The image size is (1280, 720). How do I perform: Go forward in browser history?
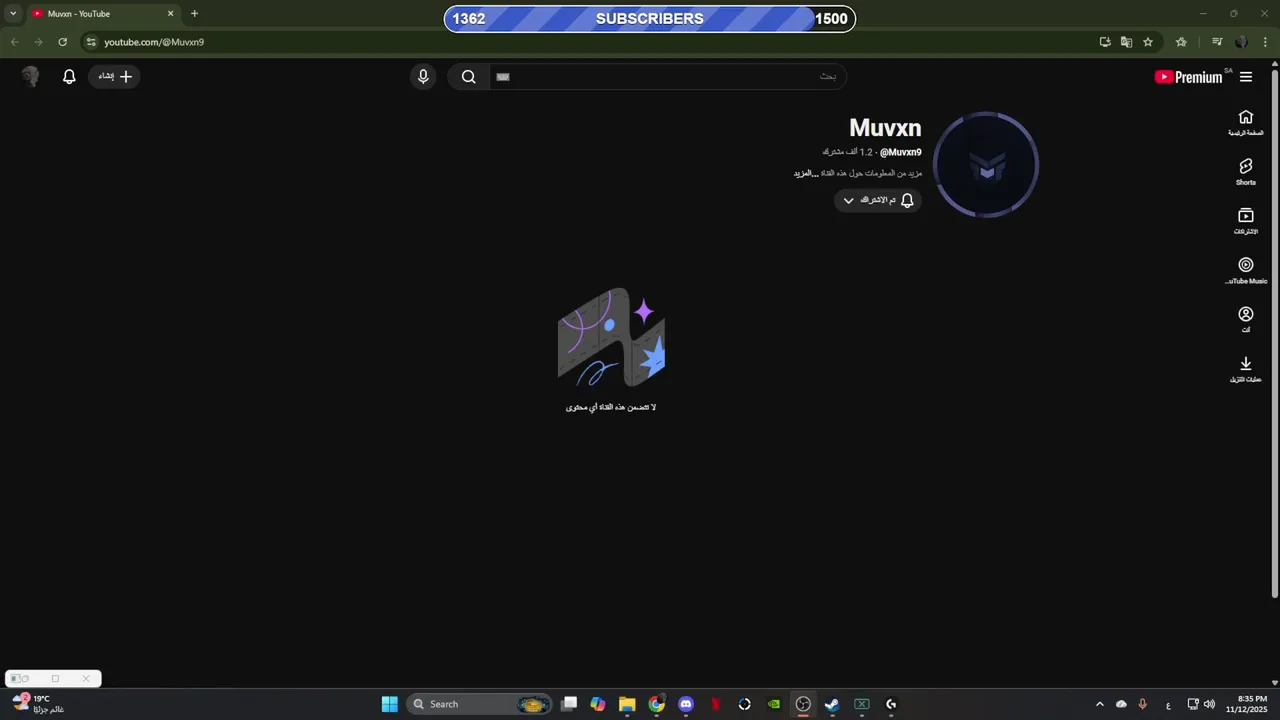38,42
